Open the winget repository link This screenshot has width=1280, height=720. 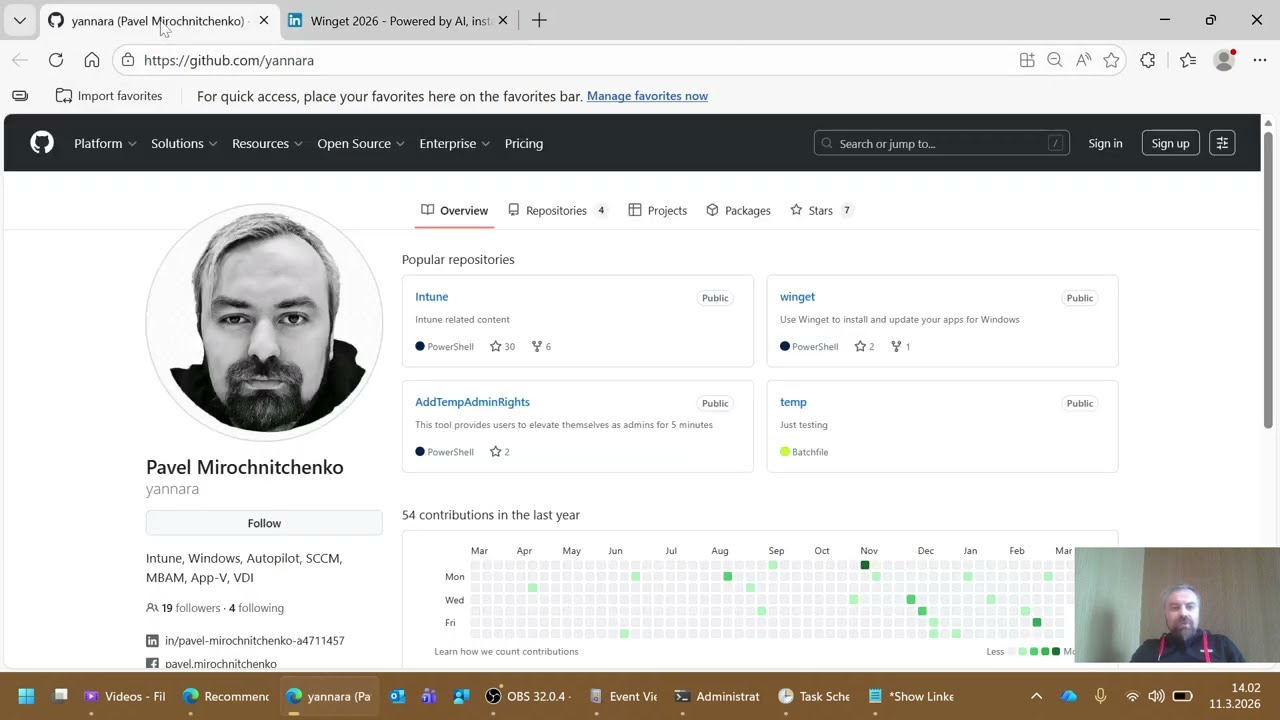coord(797,297)
